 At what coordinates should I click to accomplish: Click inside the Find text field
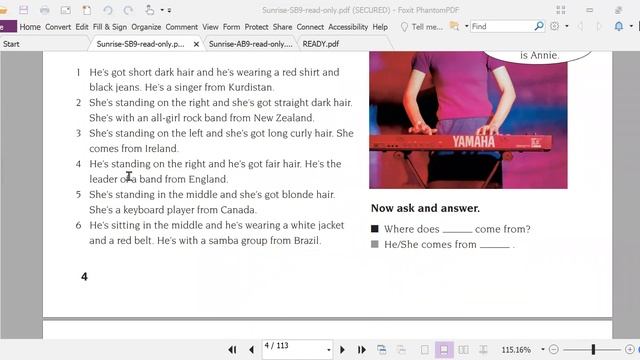[502, 27]
